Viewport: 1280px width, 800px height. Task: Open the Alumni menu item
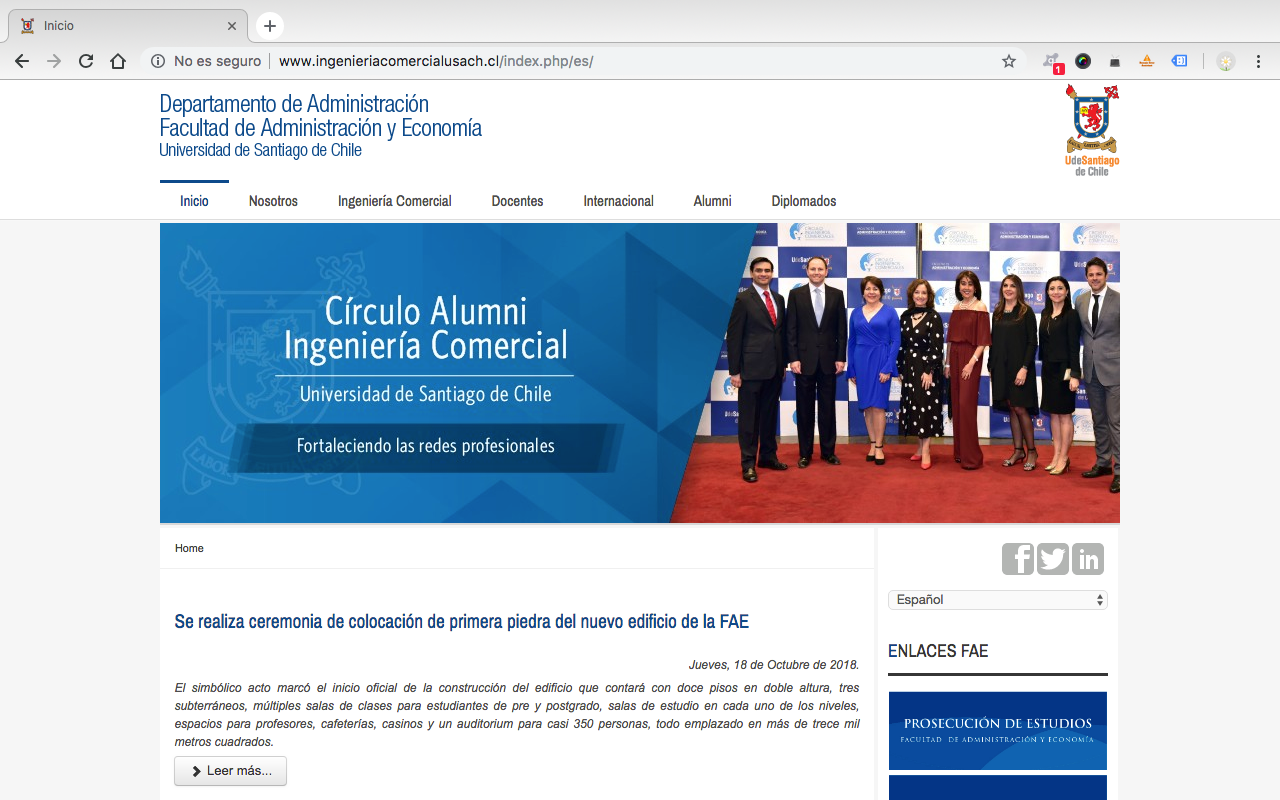713,201
